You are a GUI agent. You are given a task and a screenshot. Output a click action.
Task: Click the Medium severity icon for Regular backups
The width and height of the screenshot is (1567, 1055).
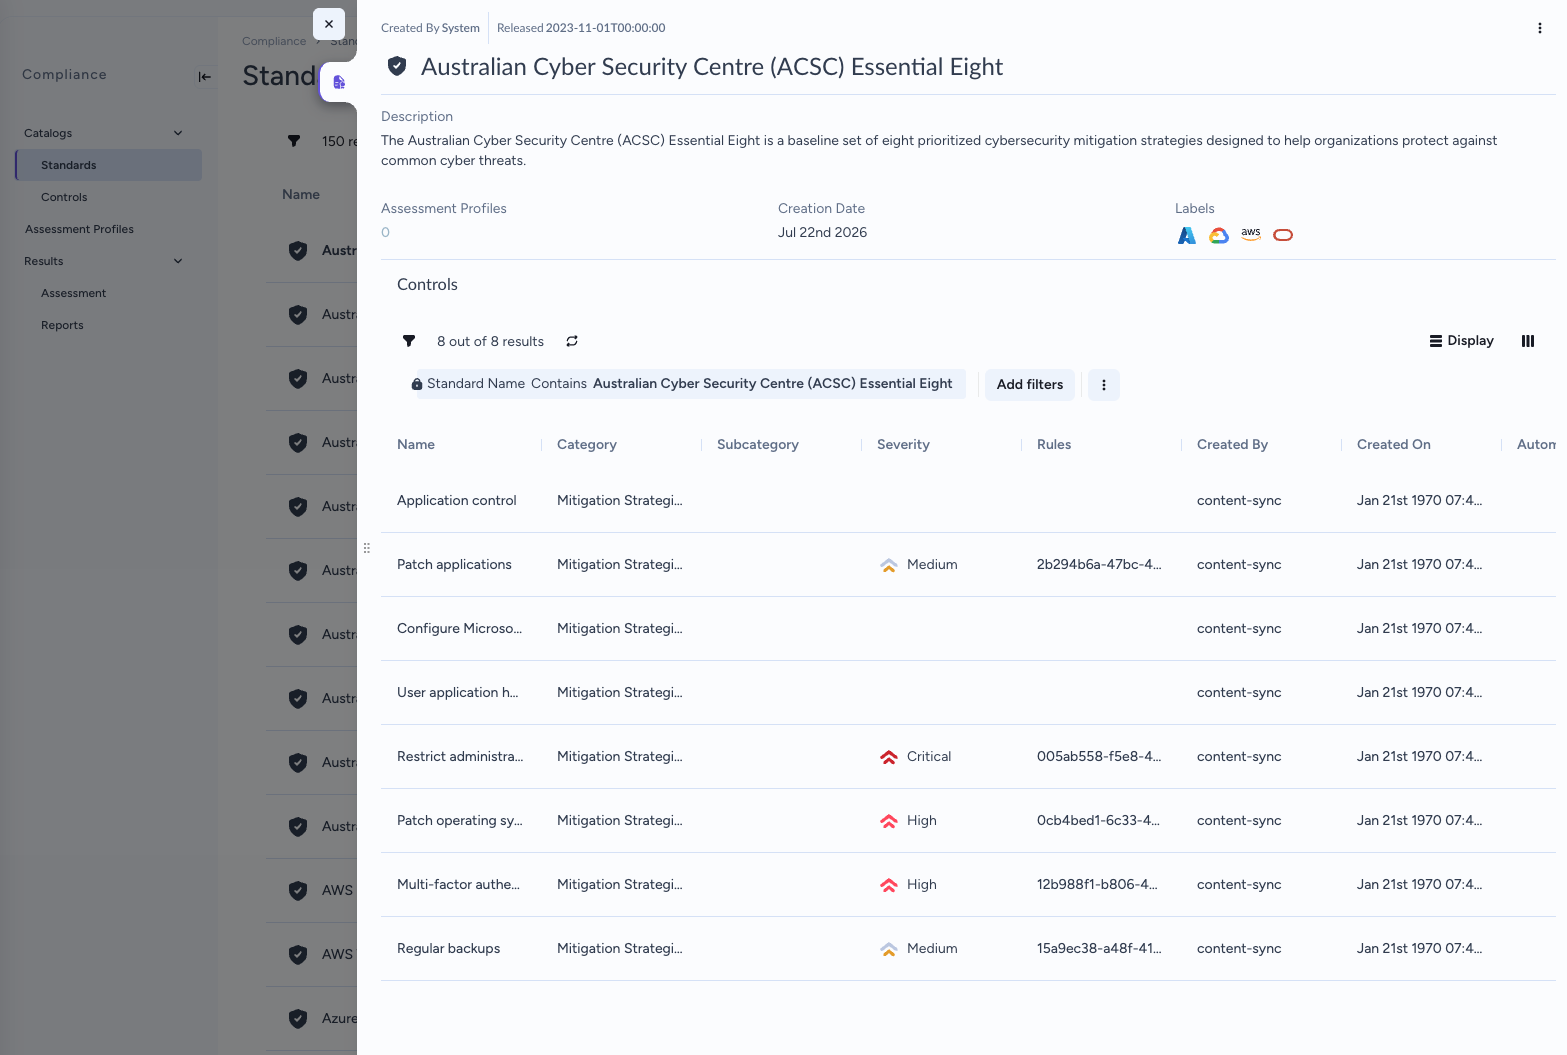point(888,949)
